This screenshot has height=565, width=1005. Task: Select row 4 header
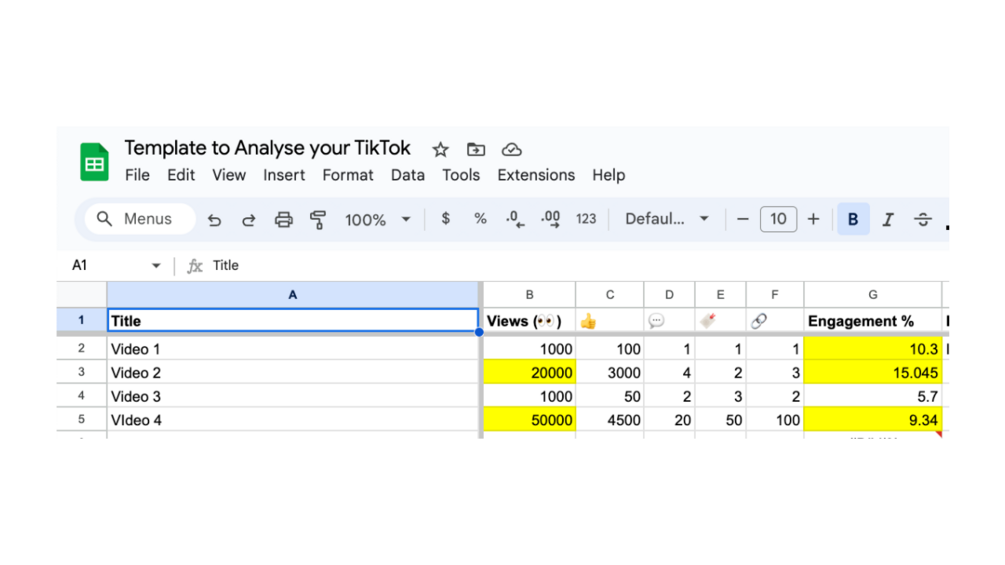pos(81,396)
